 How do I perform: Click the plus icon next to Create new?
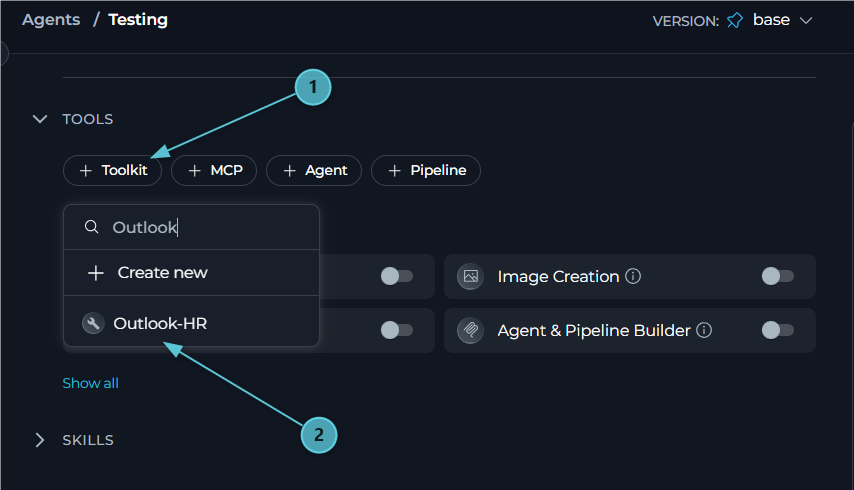click(x=96, y=273)
